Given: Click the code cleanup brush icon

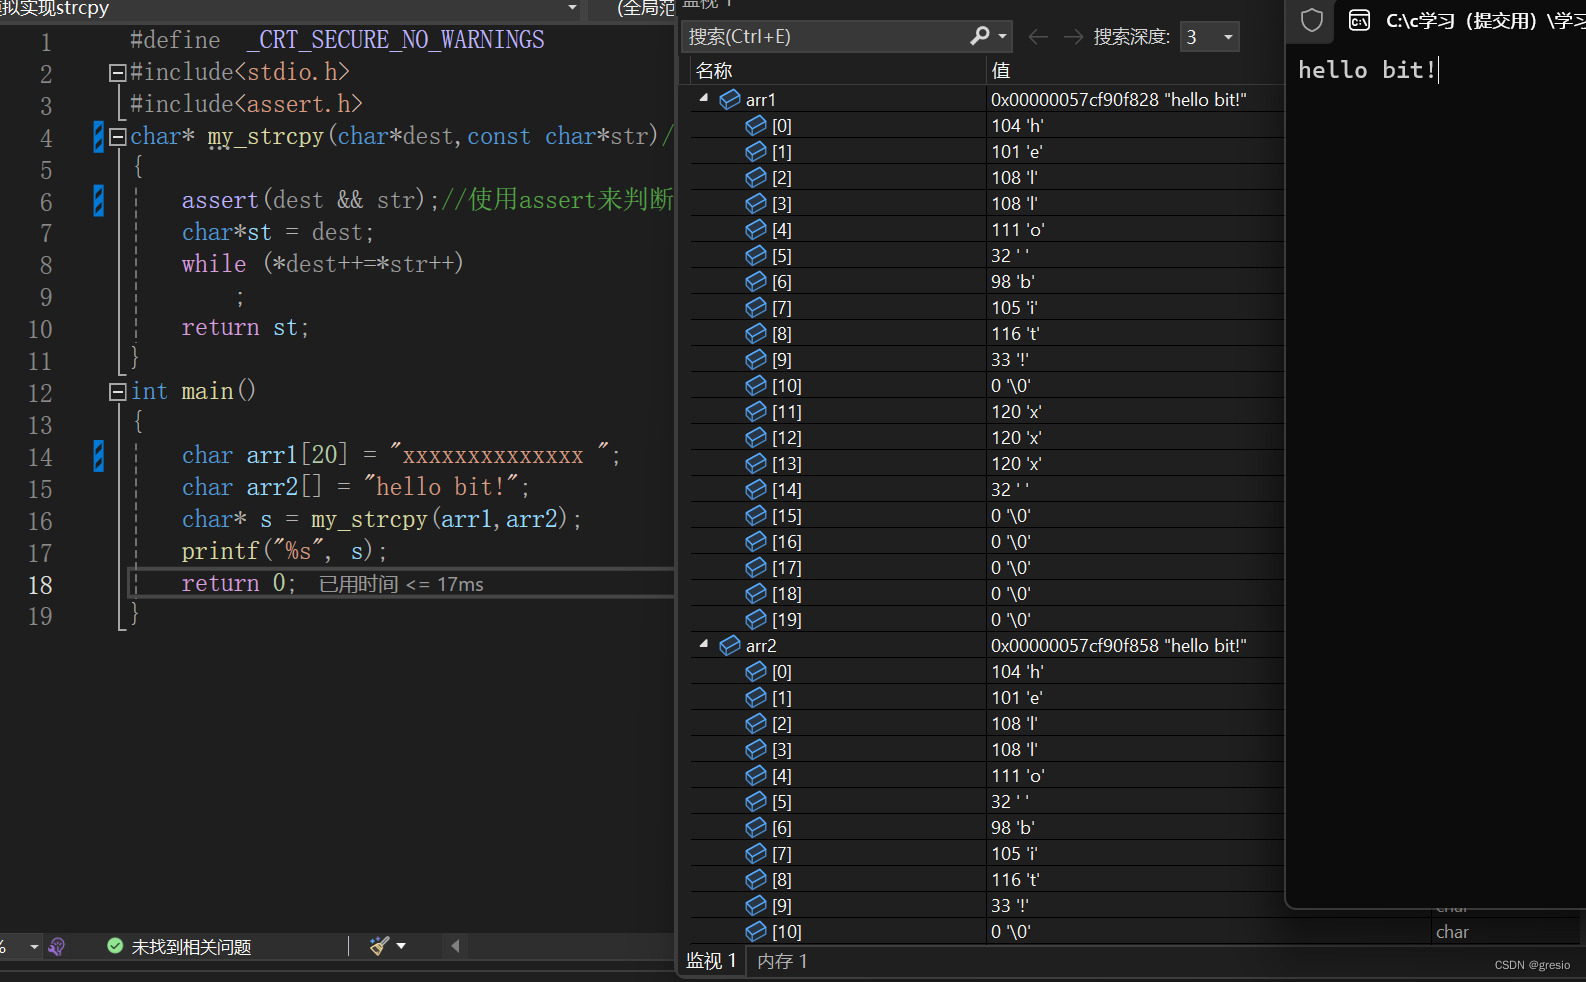Looking at the screenshot, I should [x=379, y=946].
